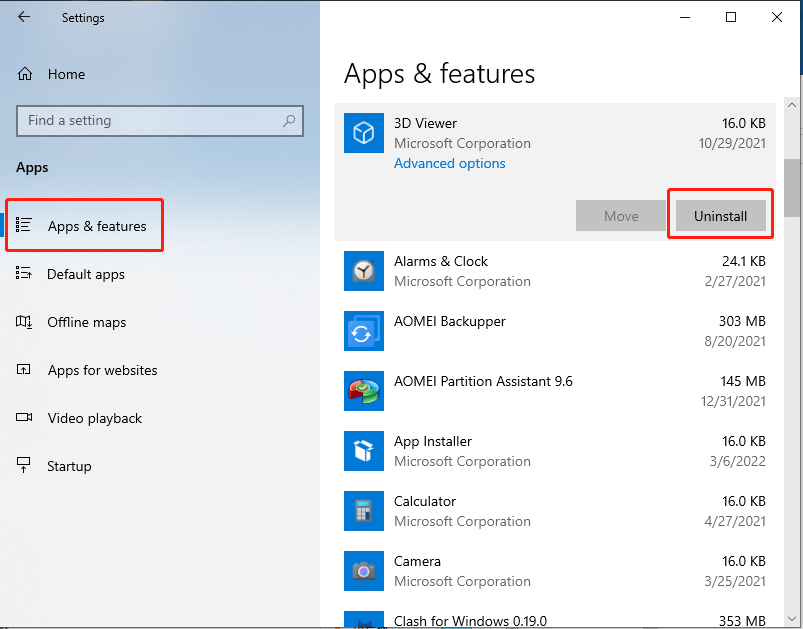Click the Camera app icon

[x=364, y=571]
